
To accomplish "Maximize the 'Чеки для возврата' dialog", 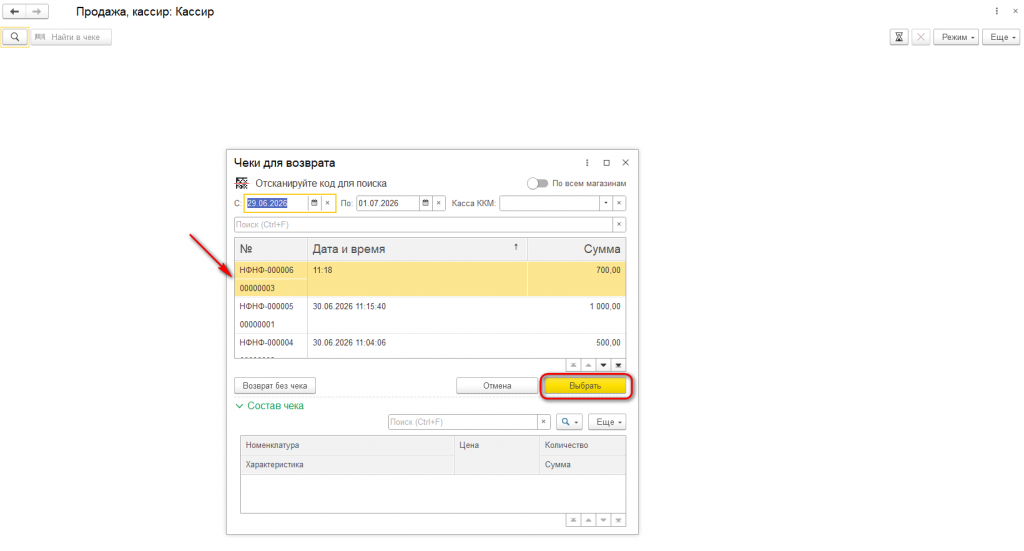I will (x=606, y=163).
